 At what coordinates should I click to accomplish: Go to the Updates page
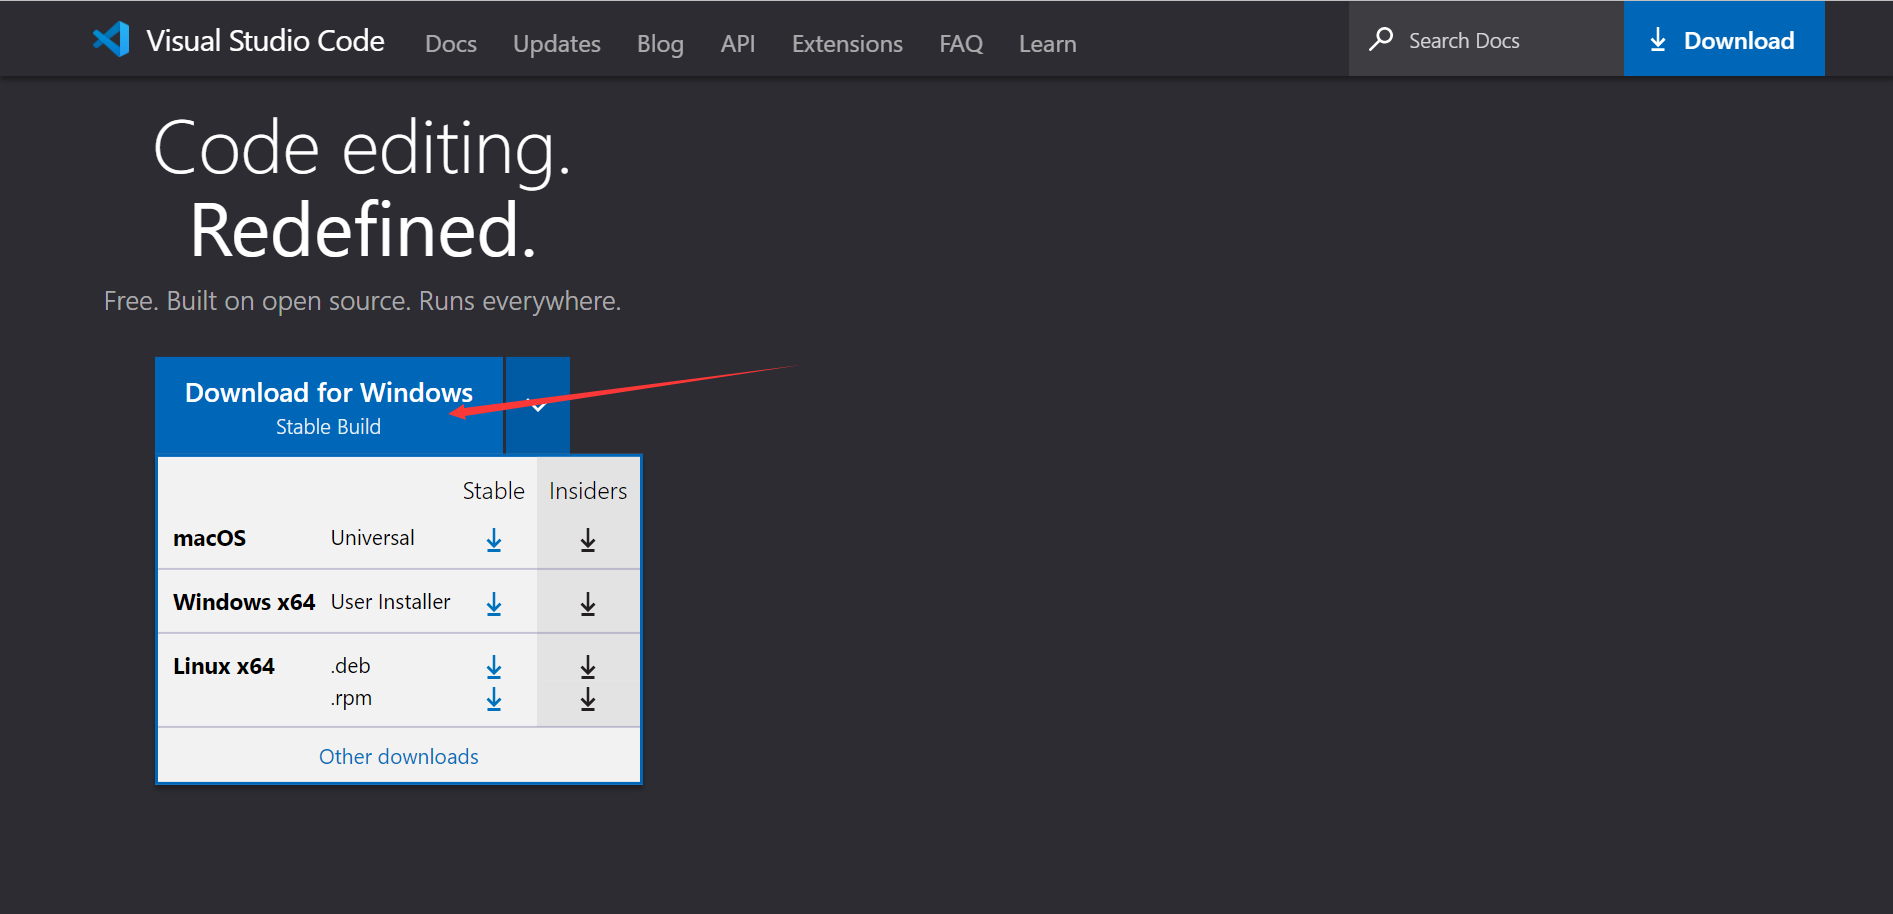pos(557,44)
